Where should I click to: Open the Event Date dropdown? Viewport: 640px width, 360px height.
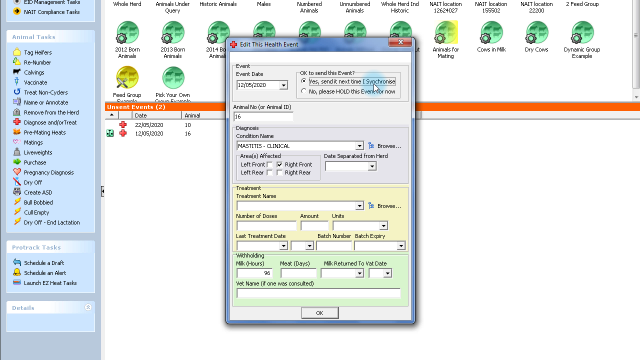[283, 85]
